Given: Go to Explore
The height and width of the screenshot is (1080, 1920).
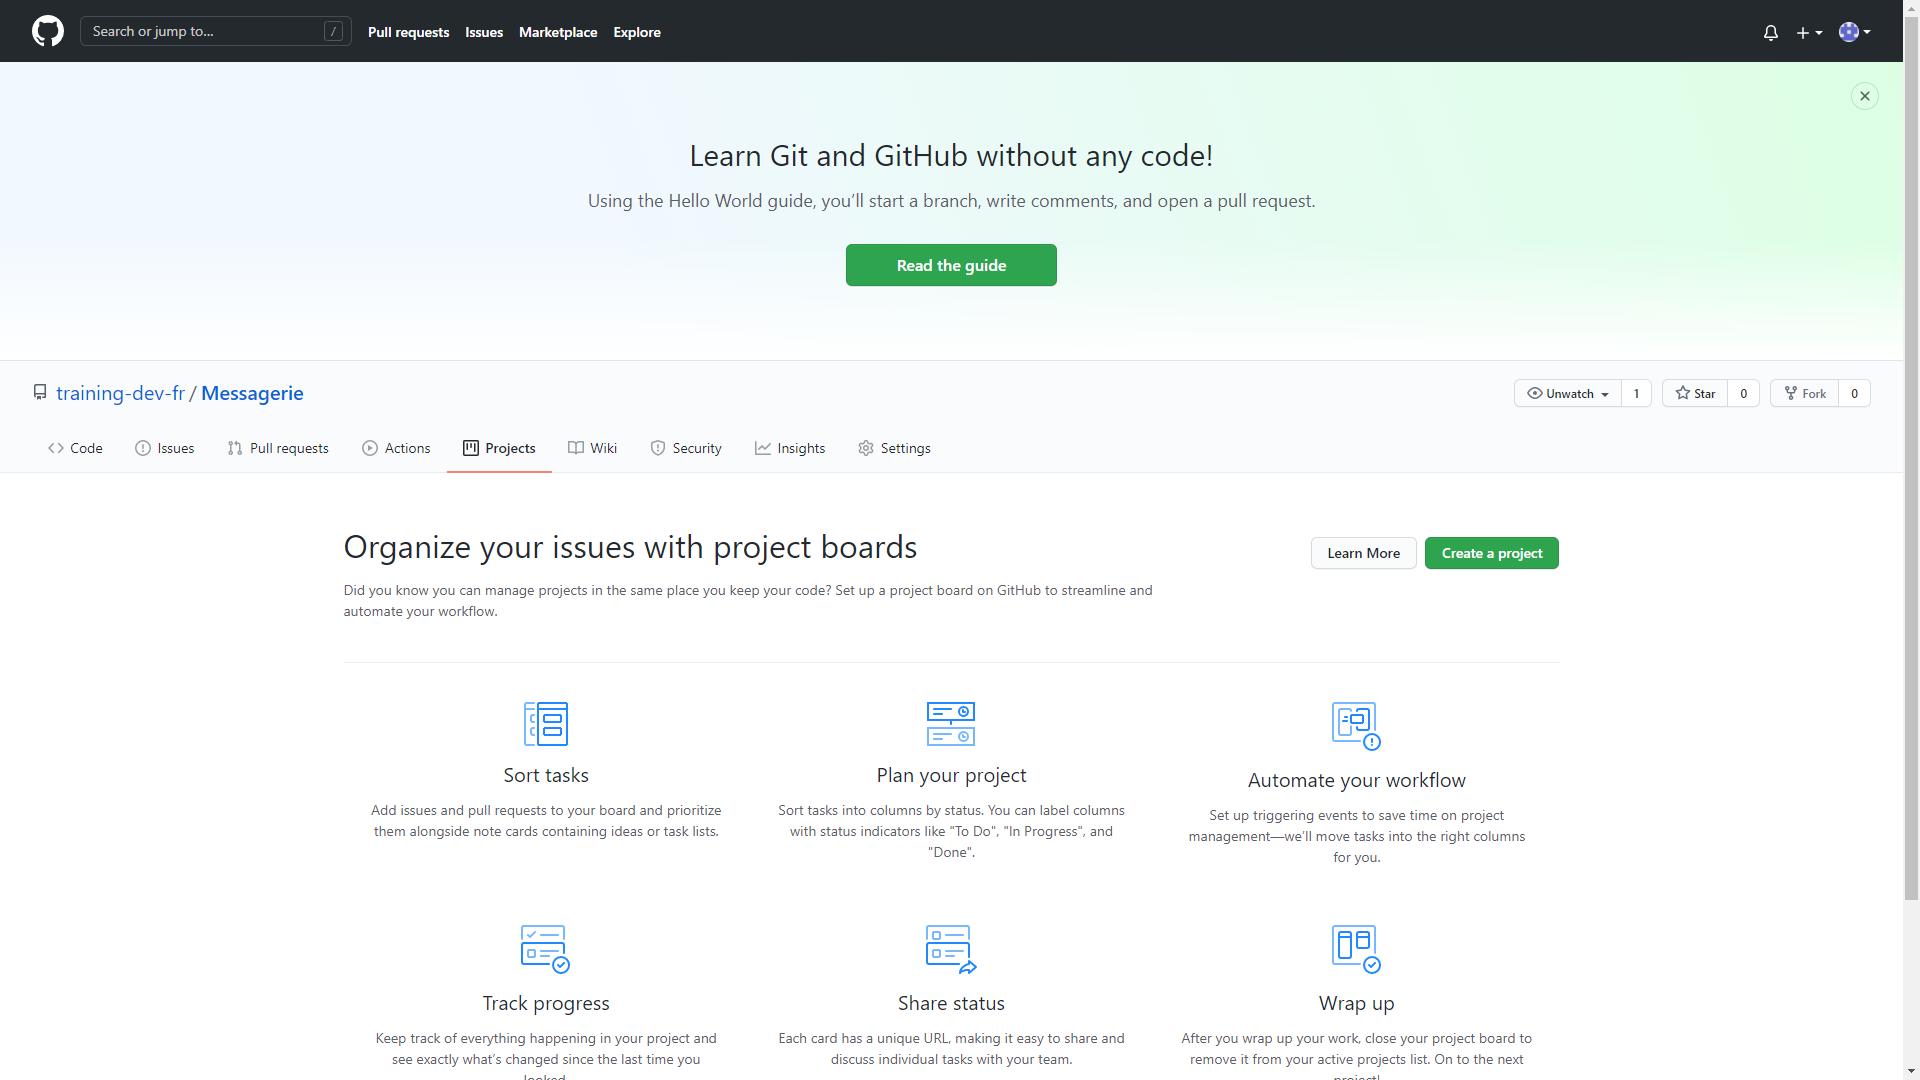Looking at the screenshot, I should point(637,32).
